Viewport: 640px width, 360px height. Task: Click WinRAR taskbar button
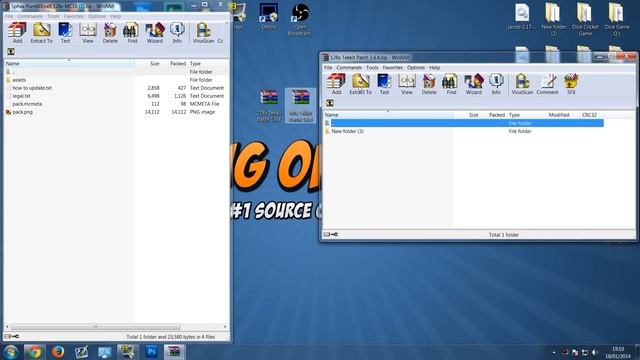point(175,351)
